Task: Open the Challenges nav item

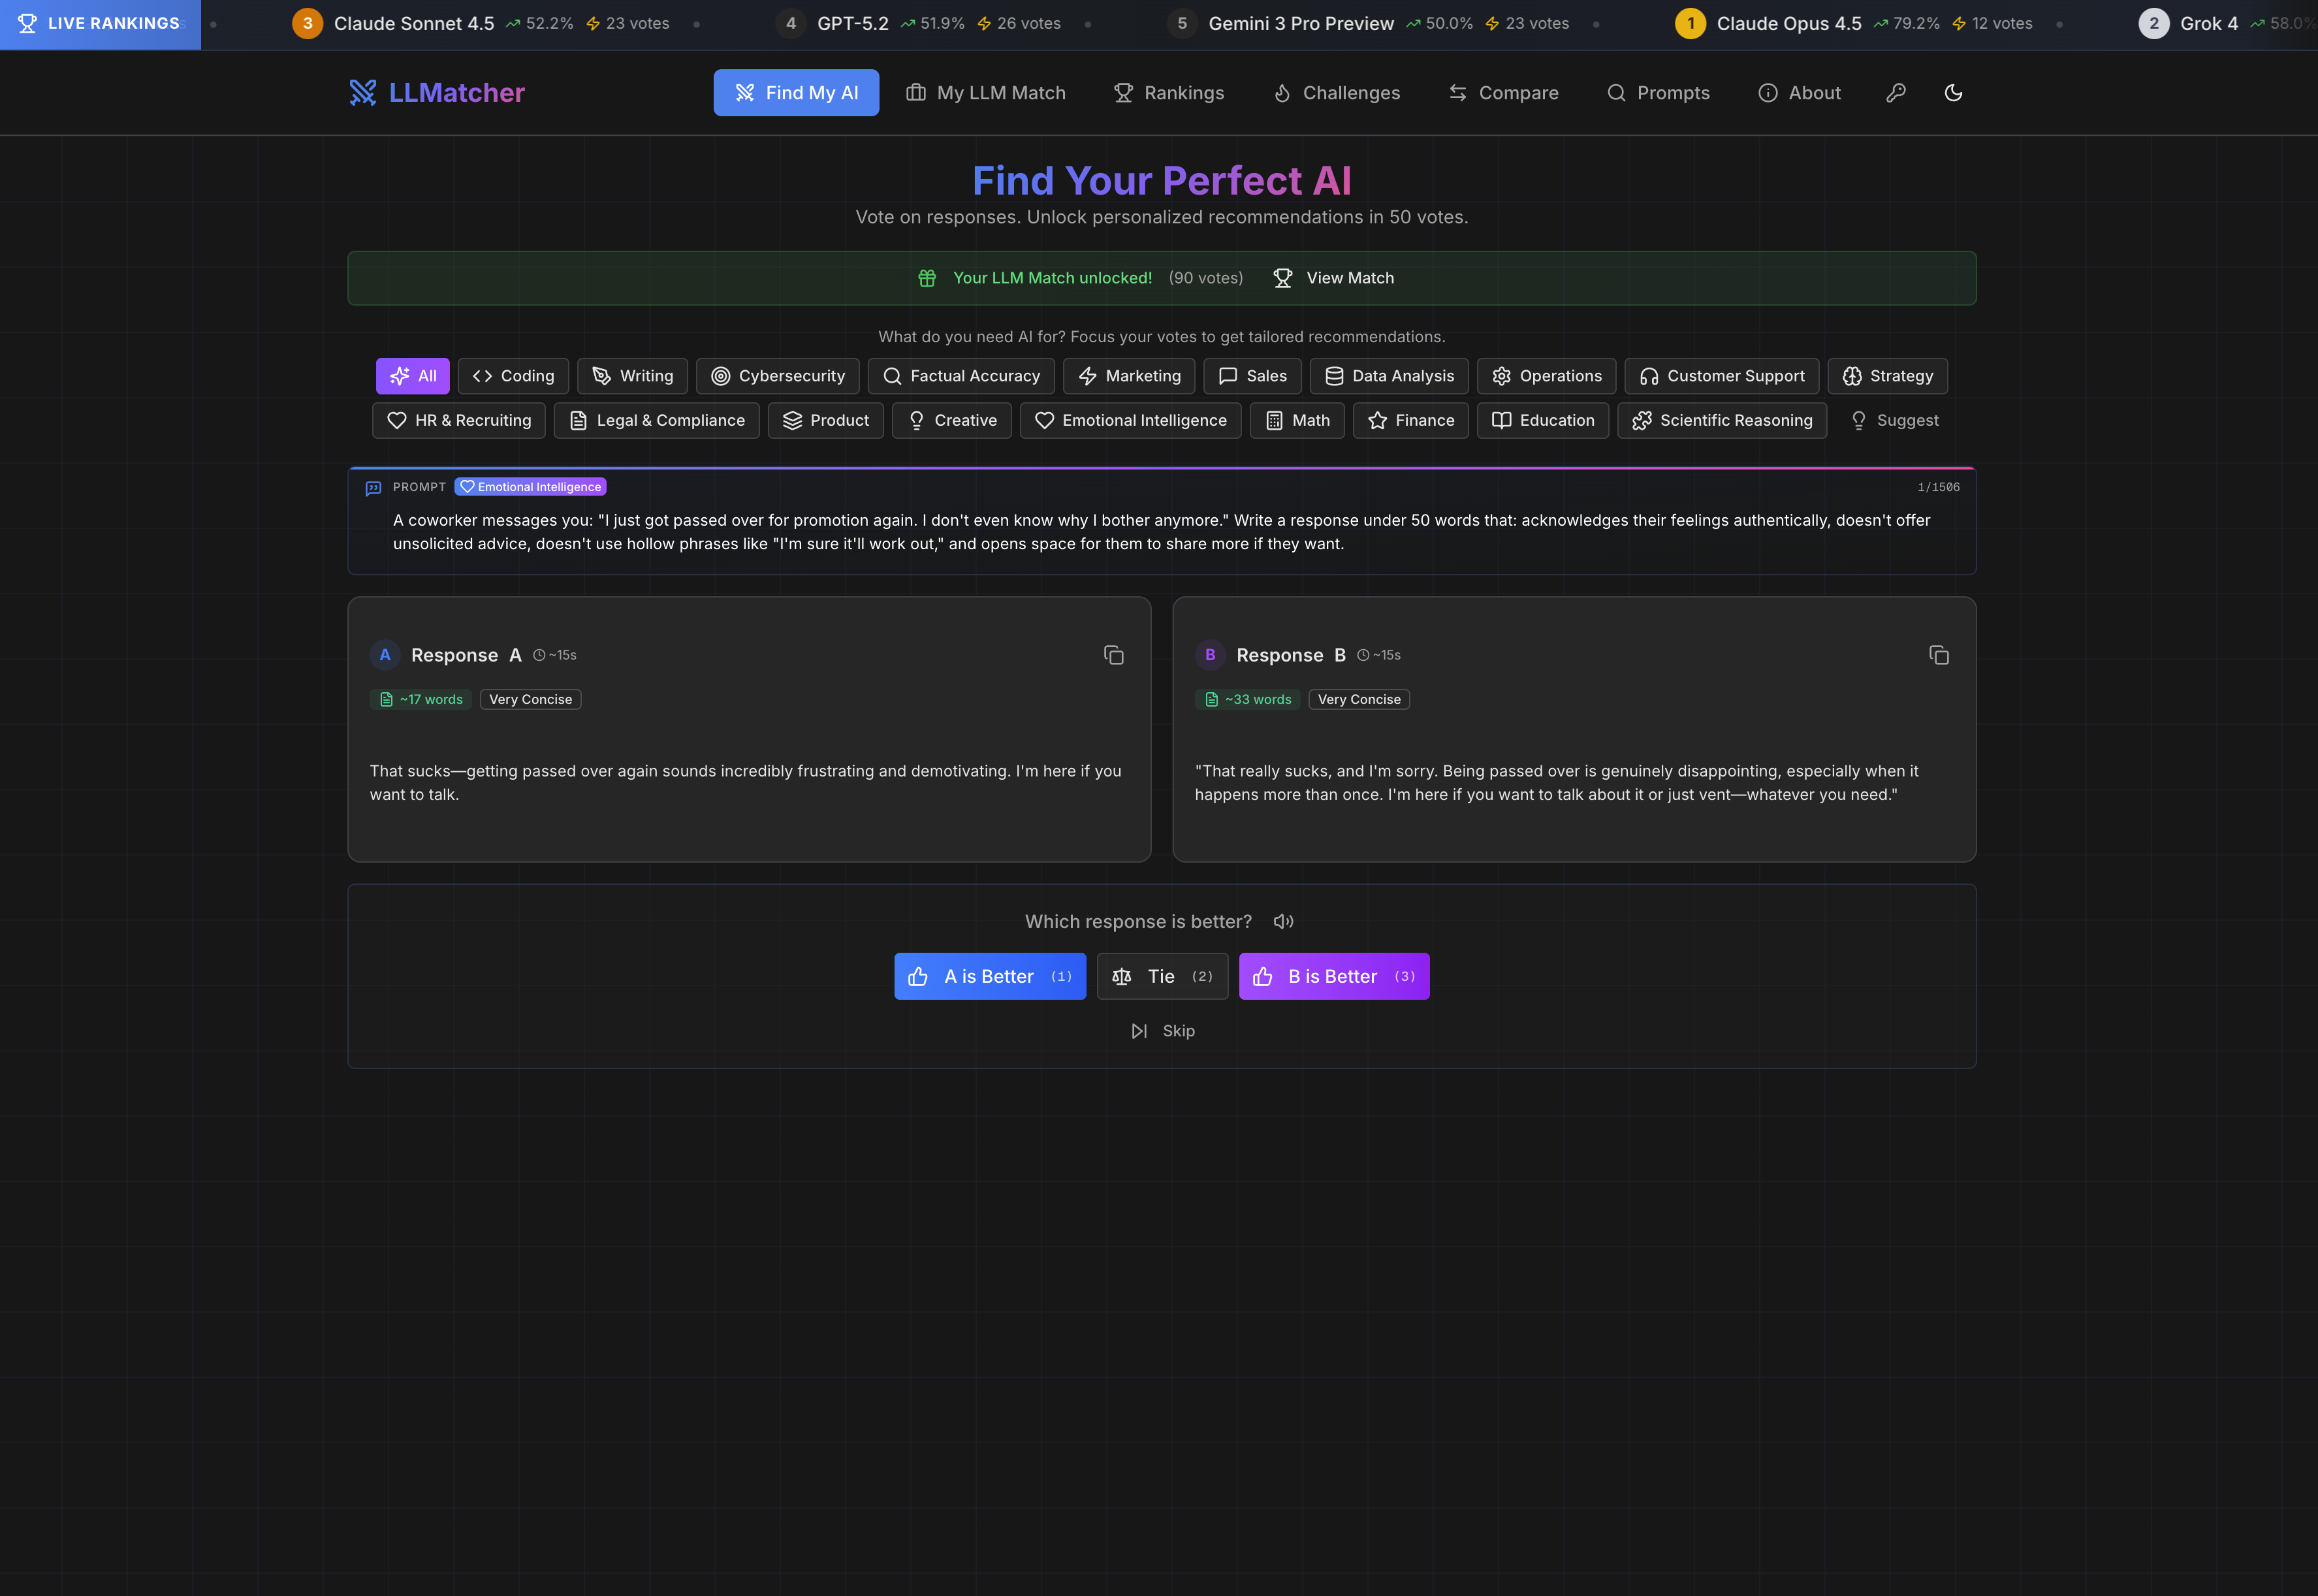Action: pos(1336,93)
